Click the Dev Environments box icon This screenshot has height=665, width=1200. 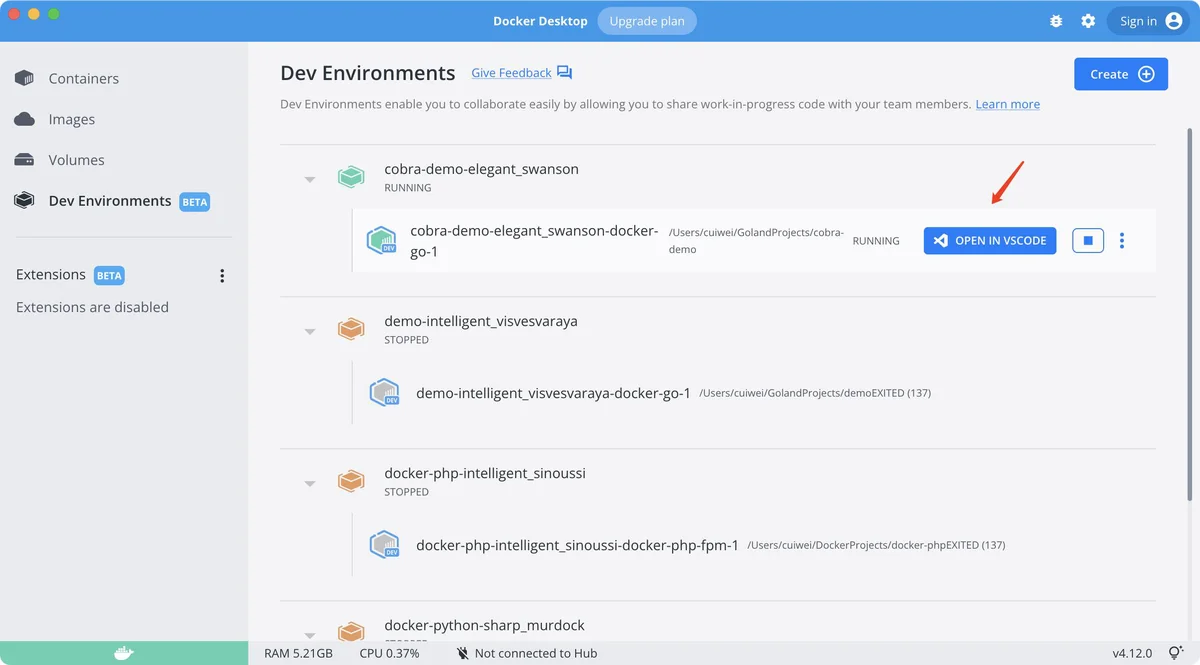tap(24, 201)
